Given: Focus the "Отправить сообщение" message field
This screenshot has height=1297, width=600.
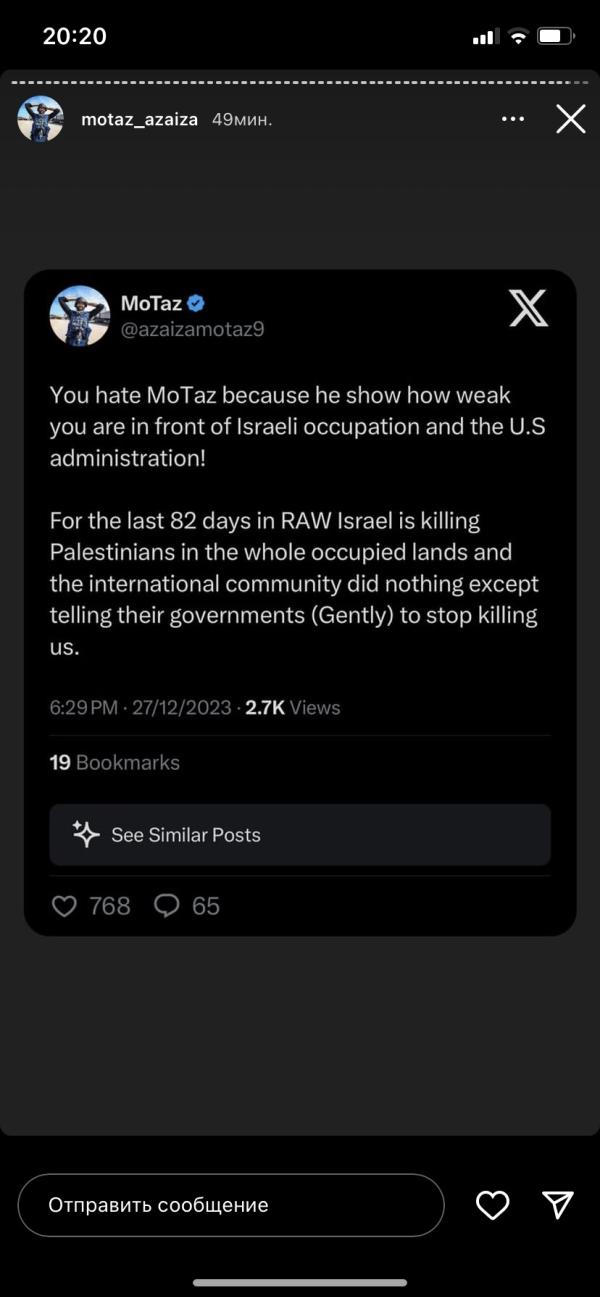Looking at the screenshot, I should click(230, 1205).
